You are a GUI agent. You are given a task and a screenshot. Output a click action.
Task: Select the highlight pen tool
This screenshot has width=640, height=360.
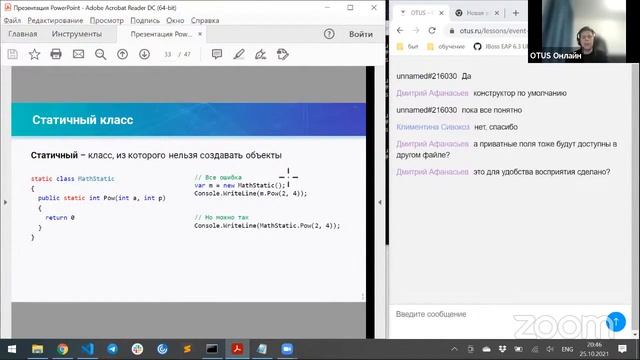(x=239, y=54)
